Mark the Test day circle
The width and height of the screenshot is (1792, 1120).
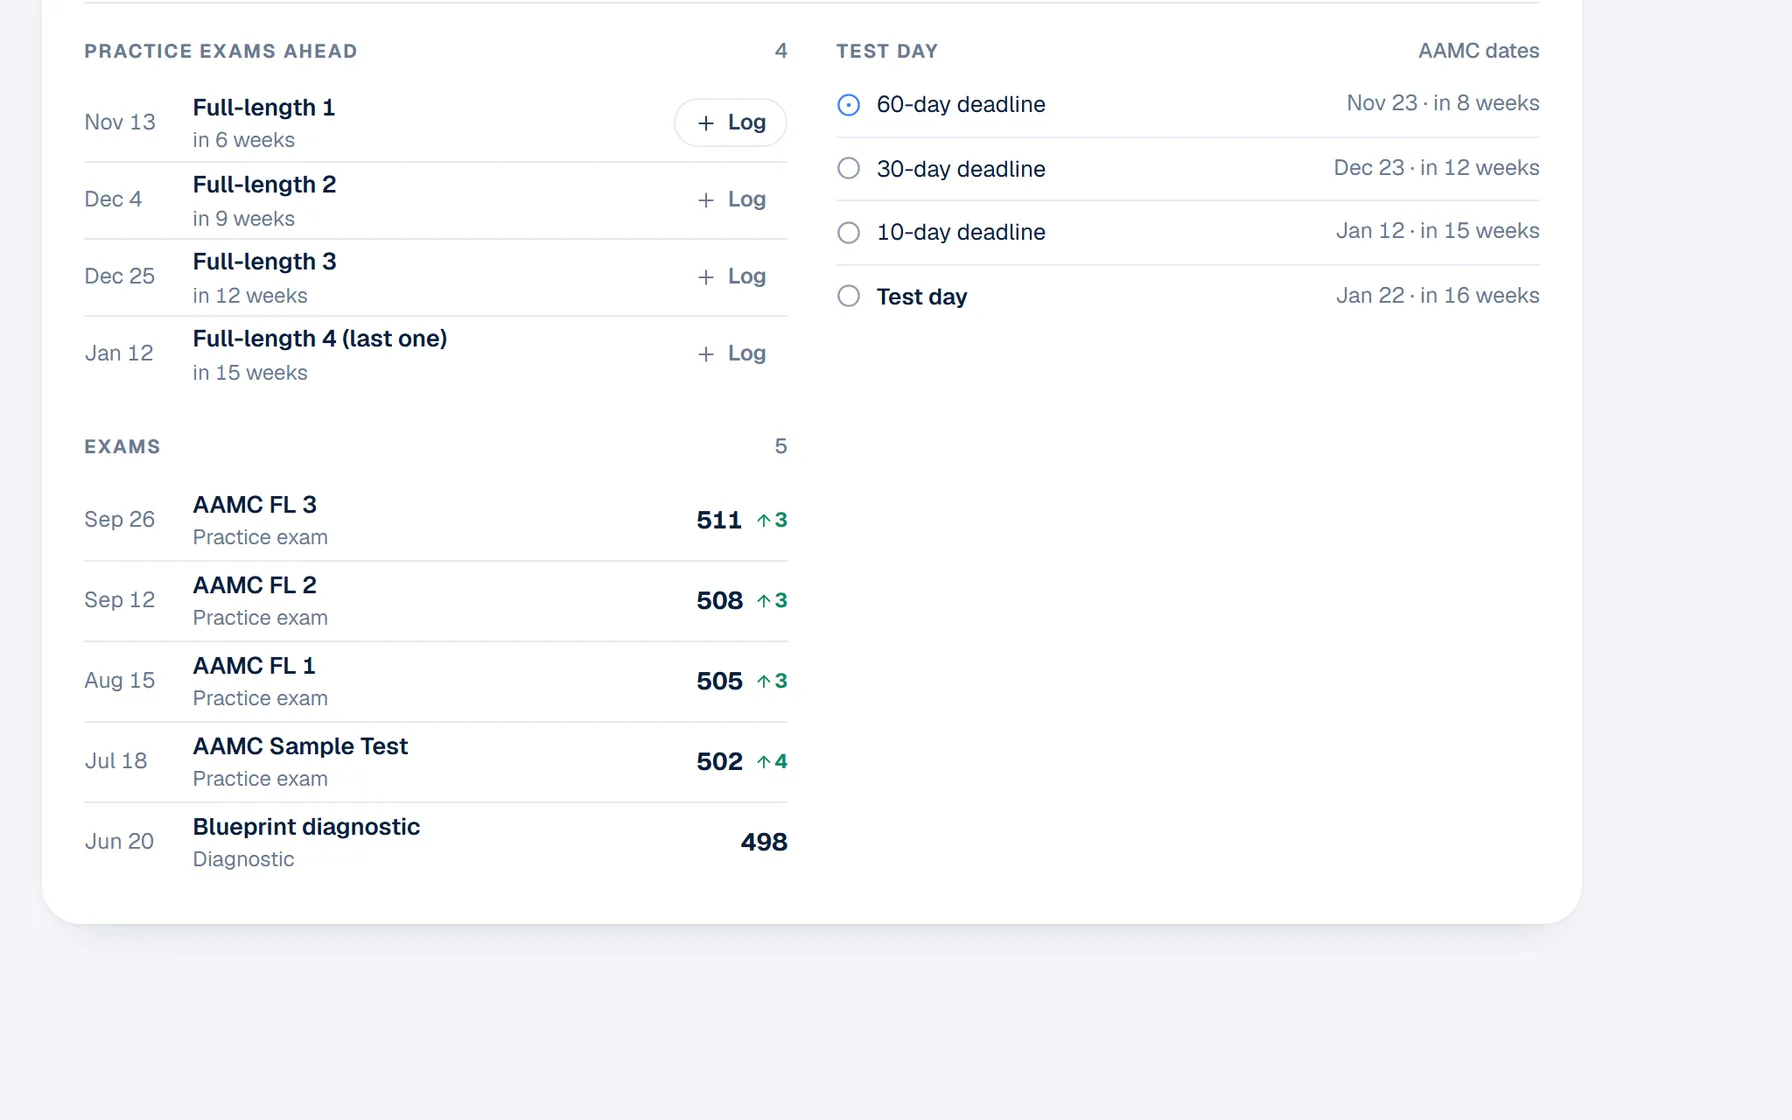coord(848,296)
